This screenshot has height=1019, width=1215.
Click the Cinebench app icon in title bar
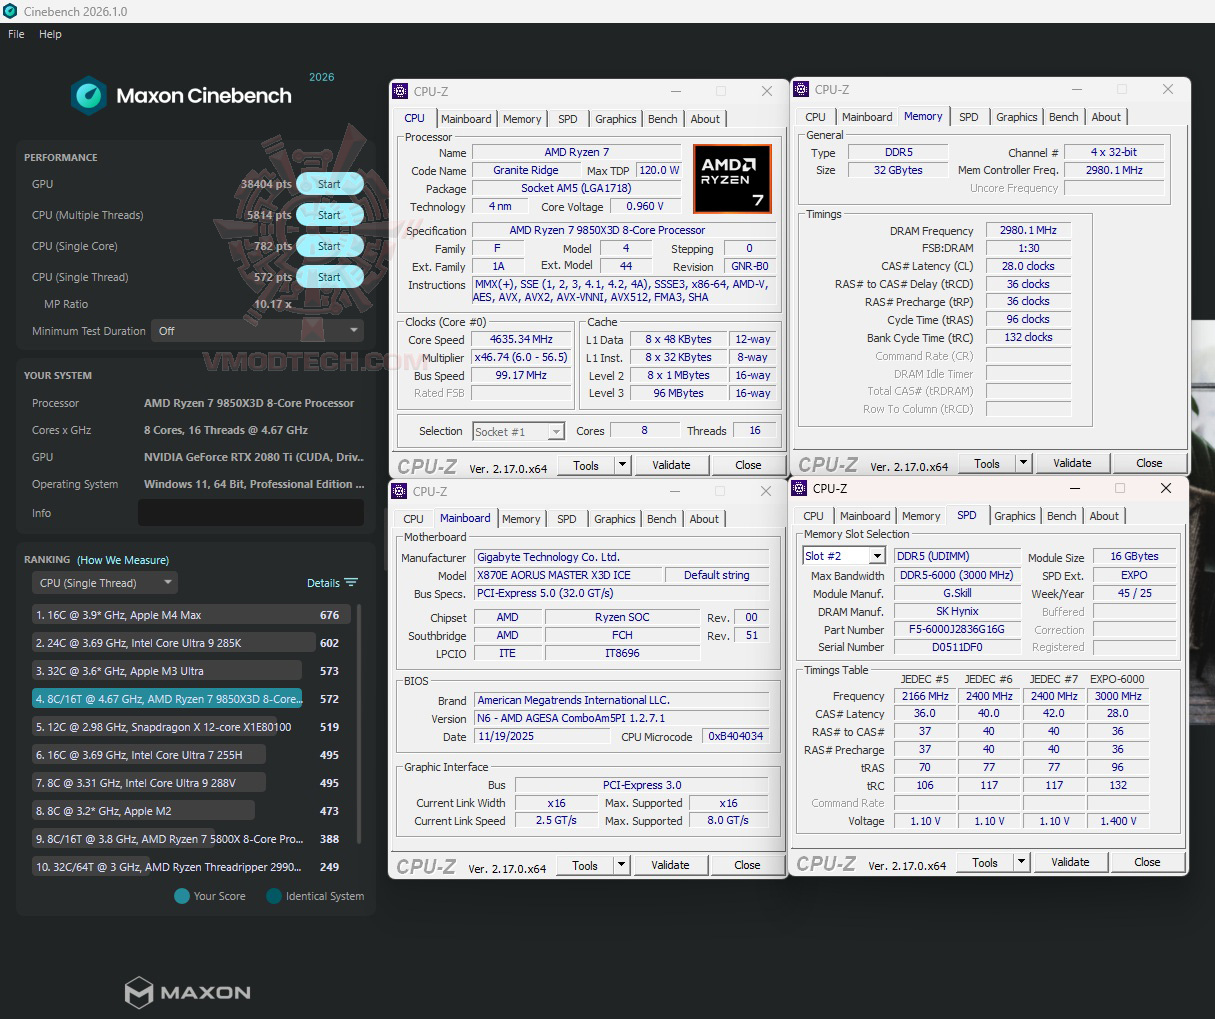[x=10, y=11]
